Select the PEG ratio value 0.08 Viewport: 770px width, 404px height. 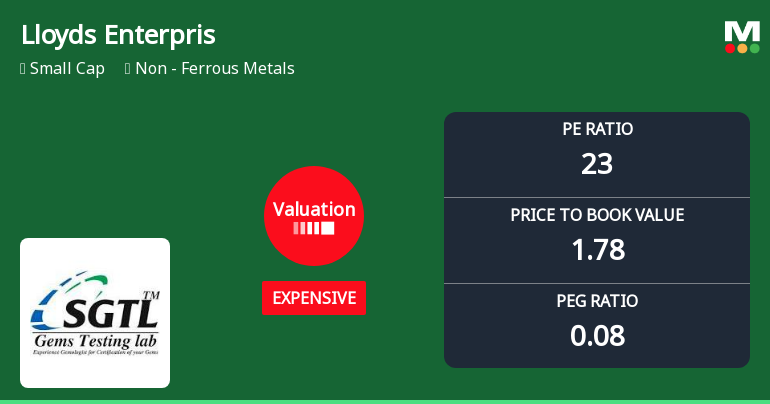point(597,335)
